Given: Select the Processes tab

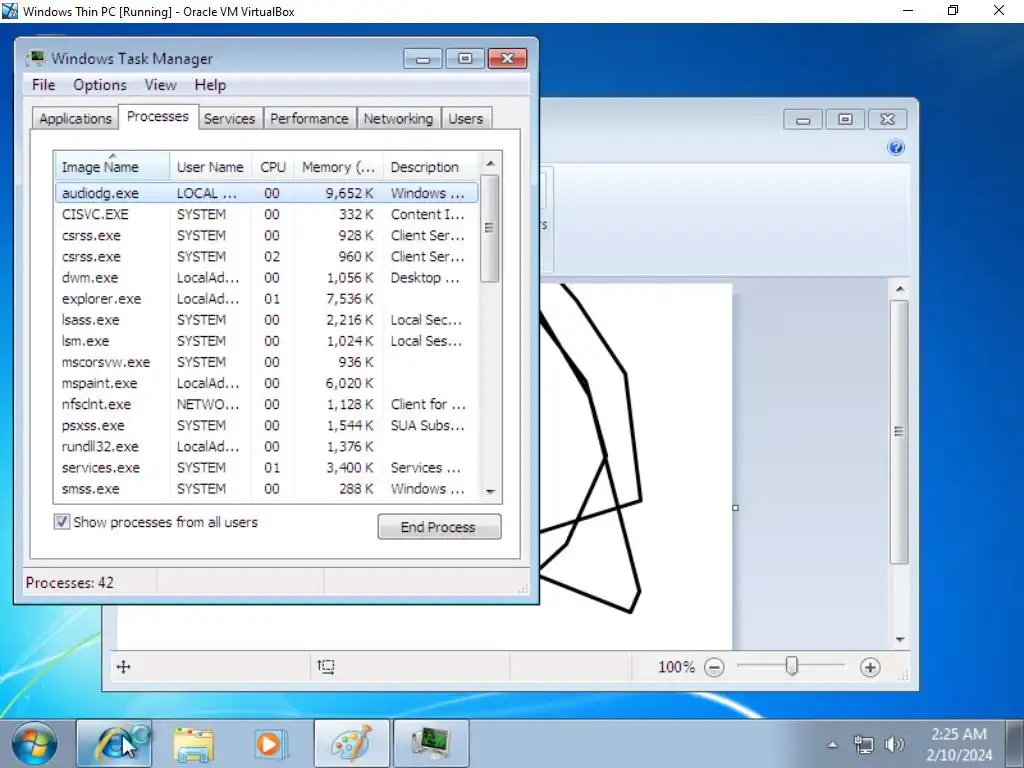Looking at the screenshot, I should point(158,116).
